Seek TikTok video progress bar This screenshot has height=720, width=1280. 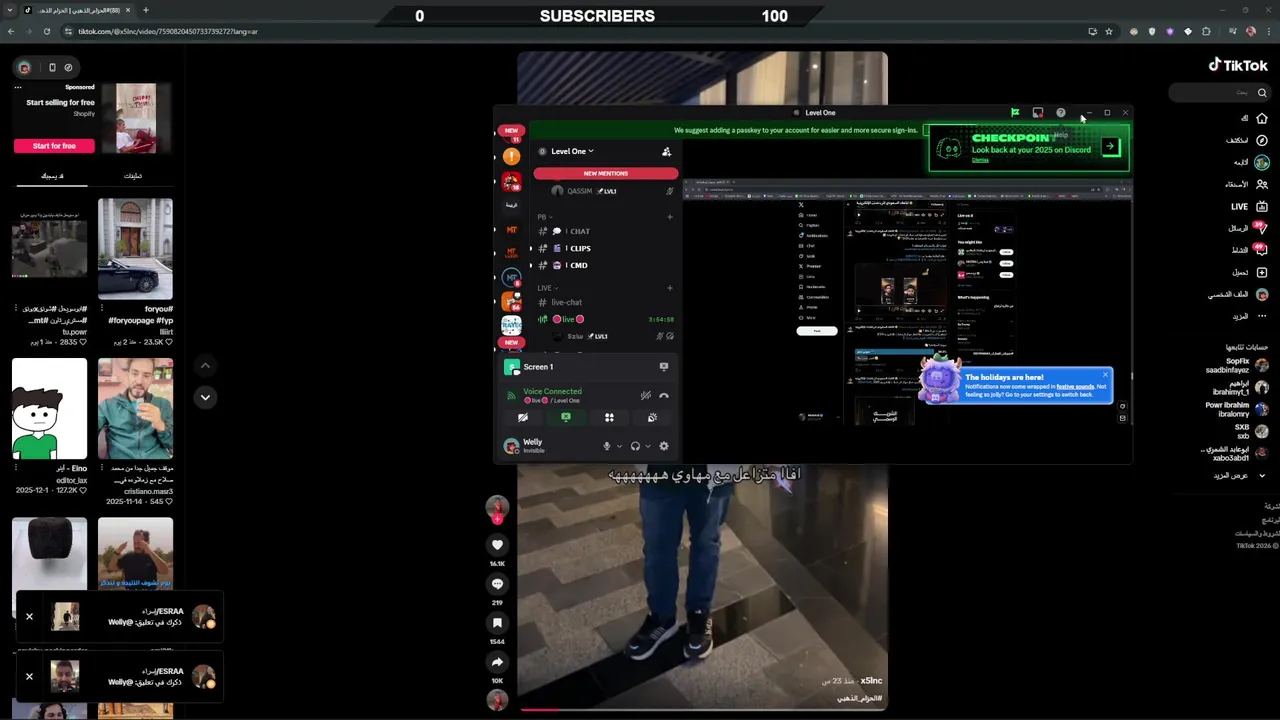702,709
